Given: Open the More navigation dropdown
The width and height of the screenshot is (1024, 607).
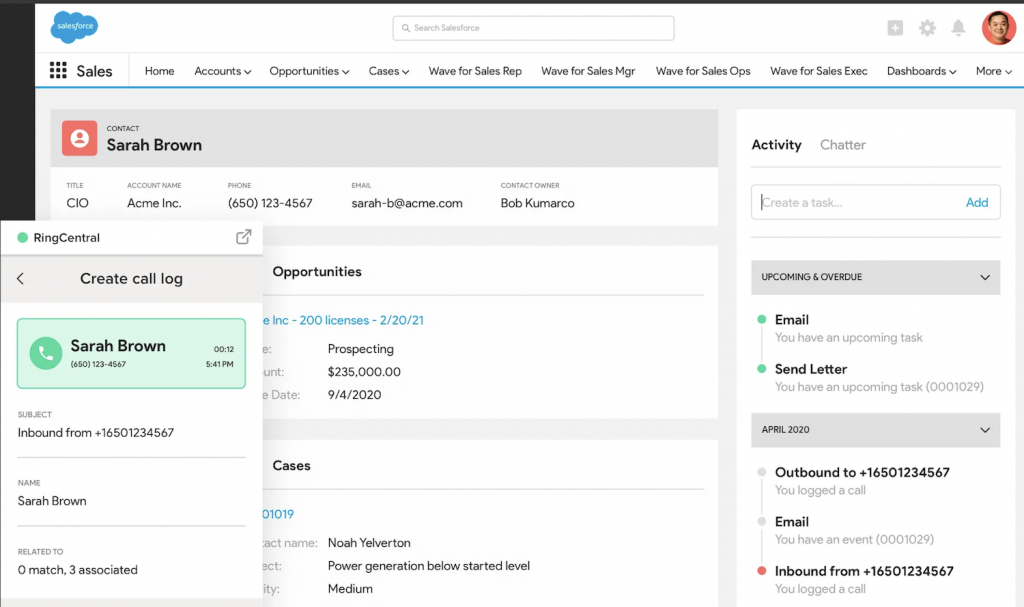Looking at the screenshot, I should point(992,71).
